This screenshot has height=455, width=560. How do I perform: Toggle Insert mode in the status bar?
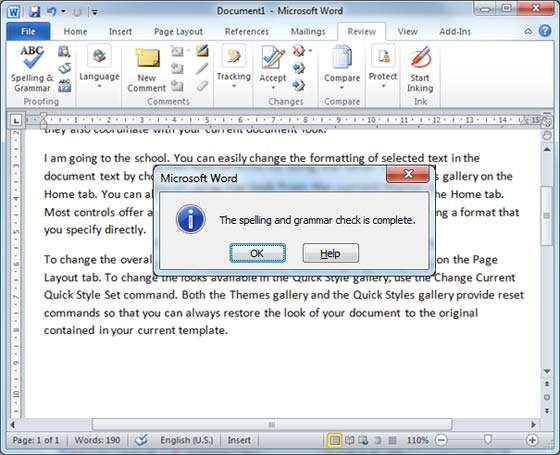pyautogui.click(x=239, y=440)
